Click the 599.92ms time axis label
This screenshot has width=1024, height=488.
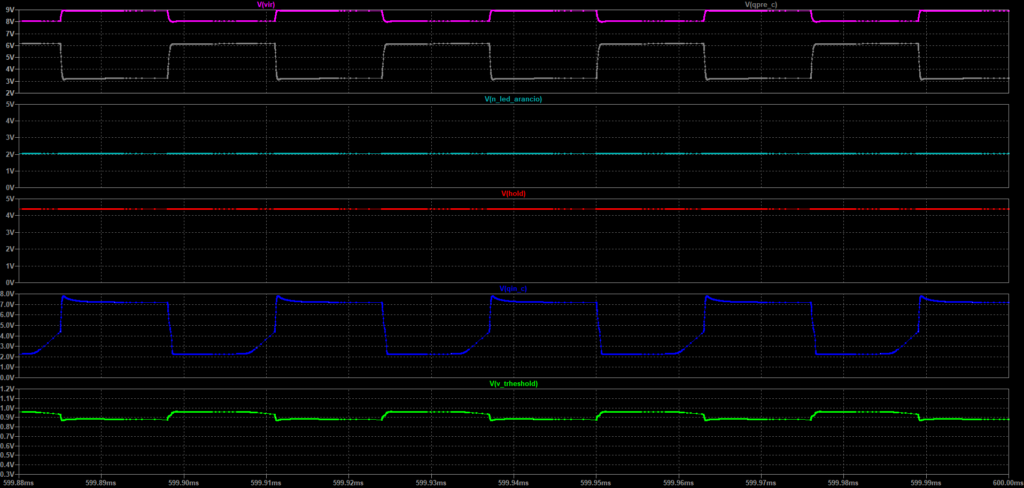(x=348, y=482)
